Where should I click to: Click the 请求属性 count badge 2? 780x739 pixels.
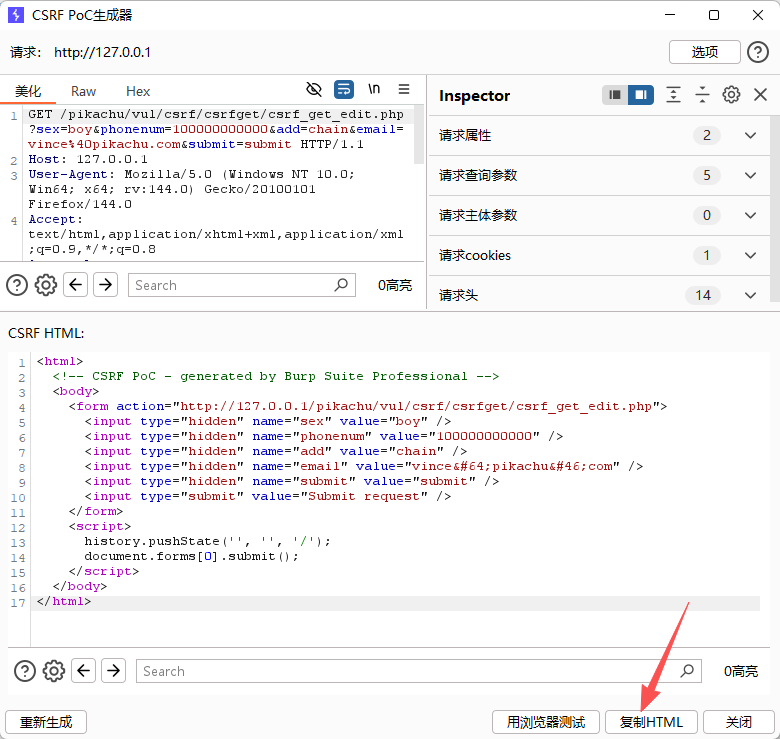pyautogui.click(x=706, y=135)
